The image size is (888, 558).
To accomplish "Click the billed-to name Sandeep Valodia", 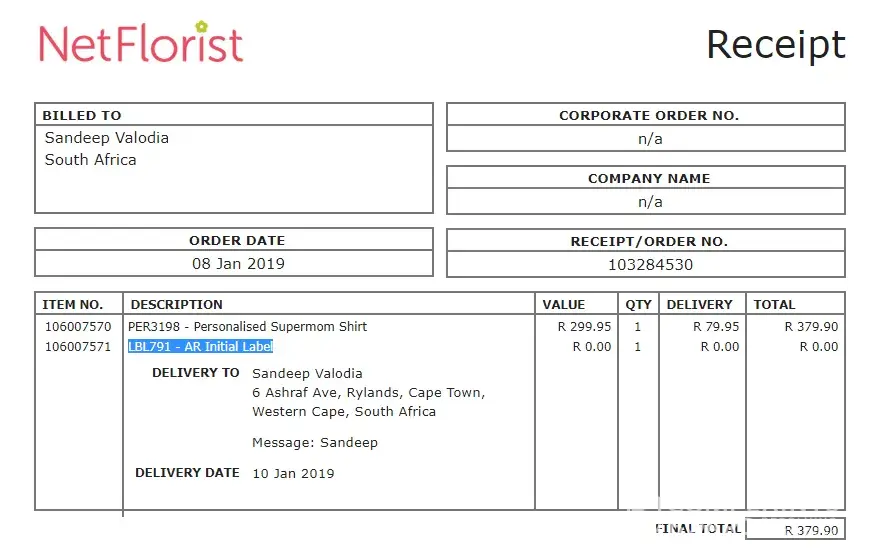I will [107, 138].
